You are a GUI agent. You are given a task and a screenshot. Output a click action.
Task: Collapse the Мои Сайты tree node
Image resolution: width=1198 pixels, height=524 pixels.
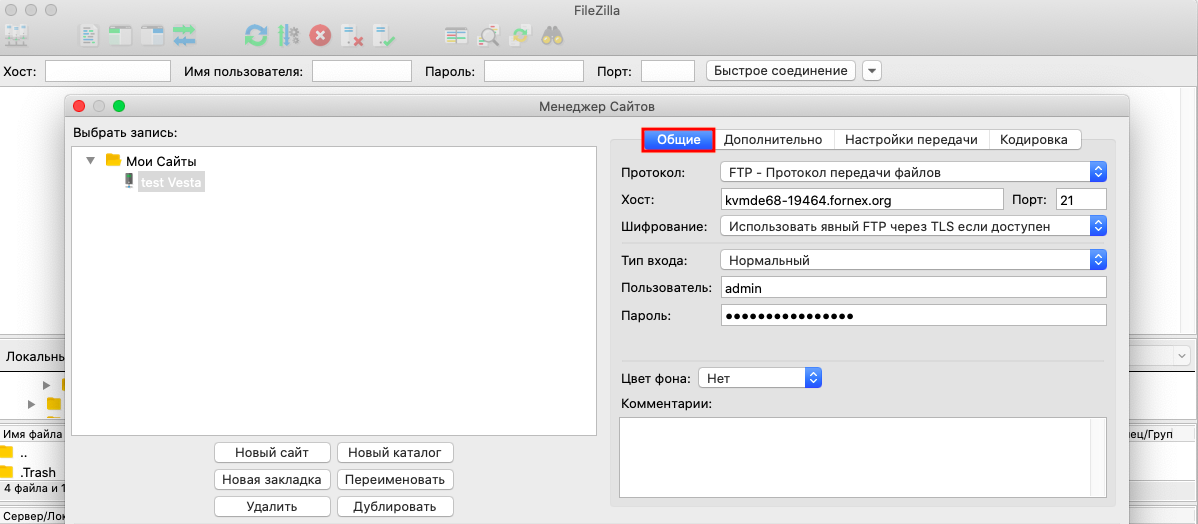click(x=90, y=161)
